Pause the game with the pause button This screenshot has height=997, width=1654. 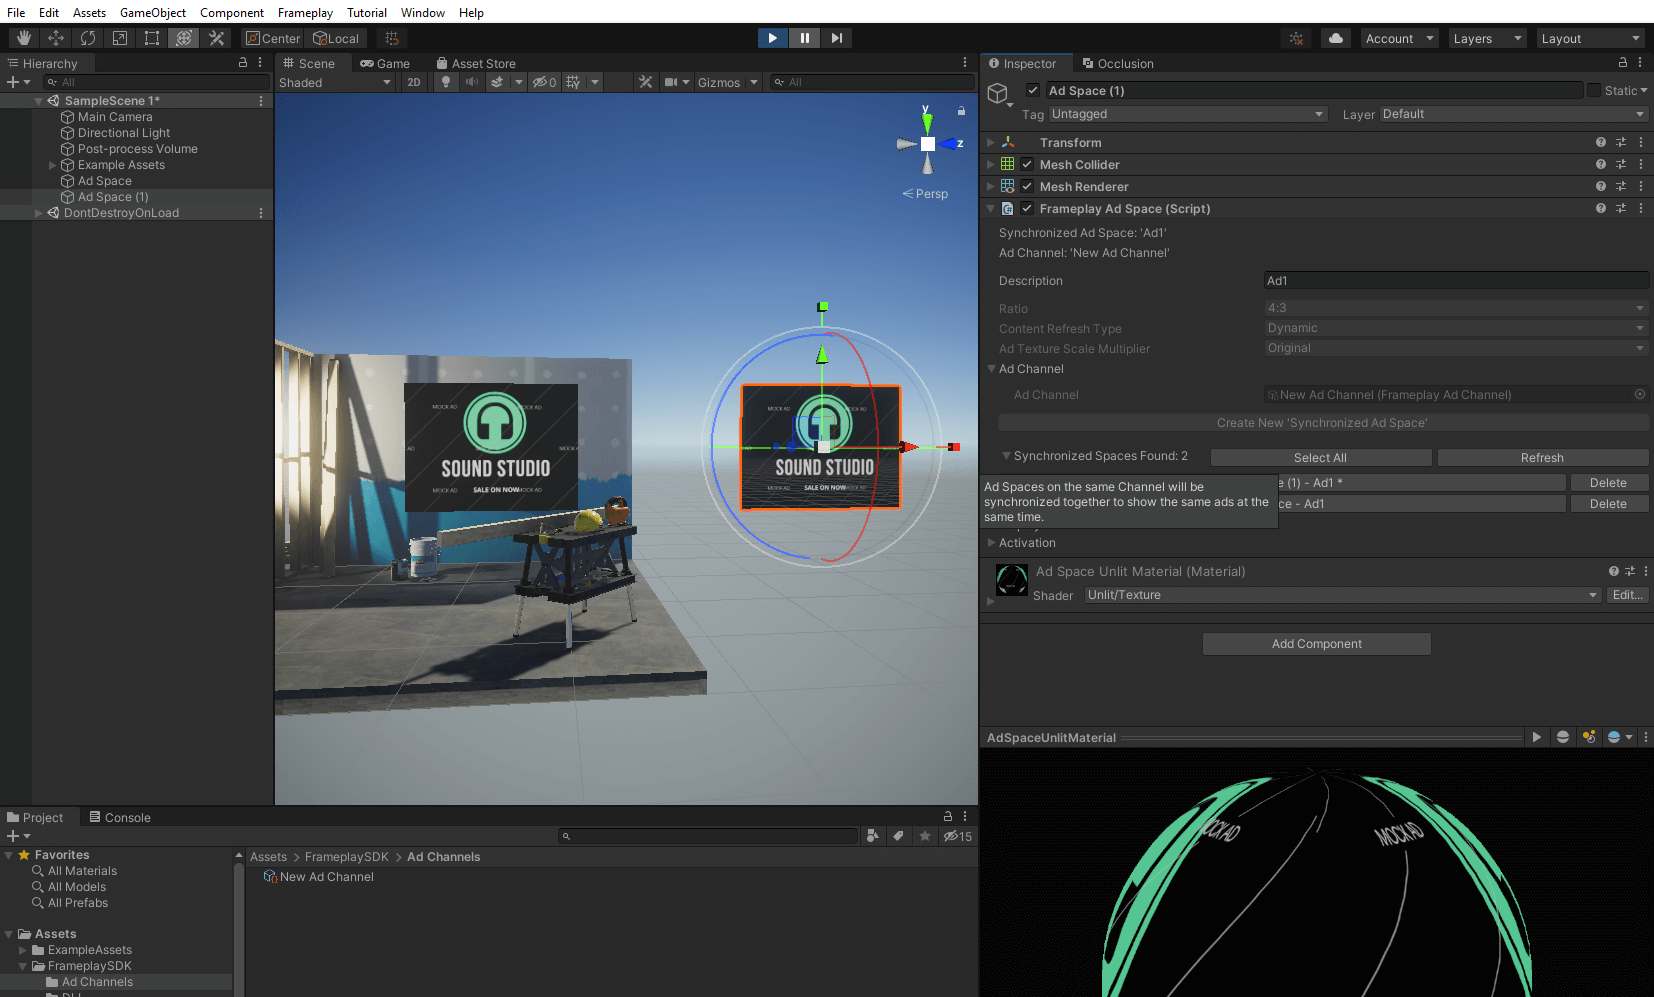[x=804, y=38]
